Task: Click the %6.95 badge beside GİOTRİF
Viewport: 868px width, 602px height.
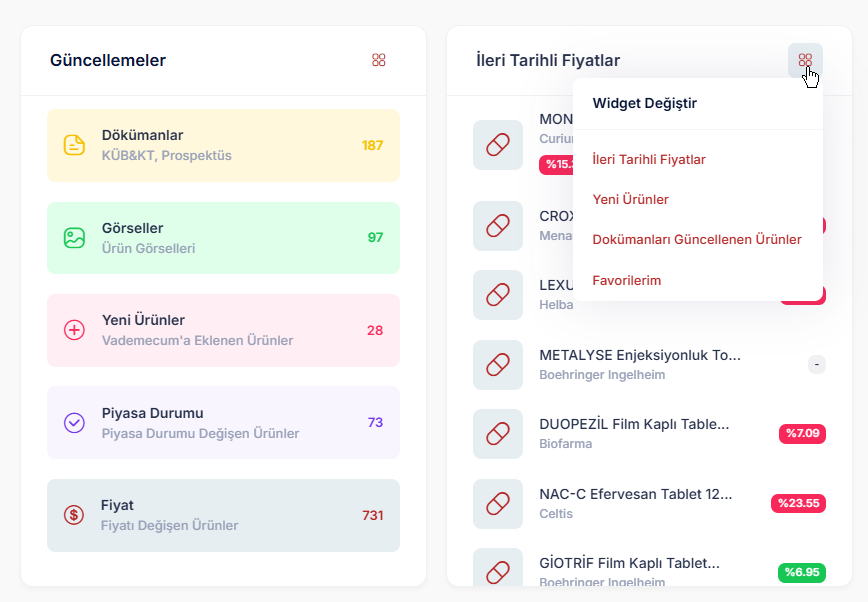Action: point(802,573)
